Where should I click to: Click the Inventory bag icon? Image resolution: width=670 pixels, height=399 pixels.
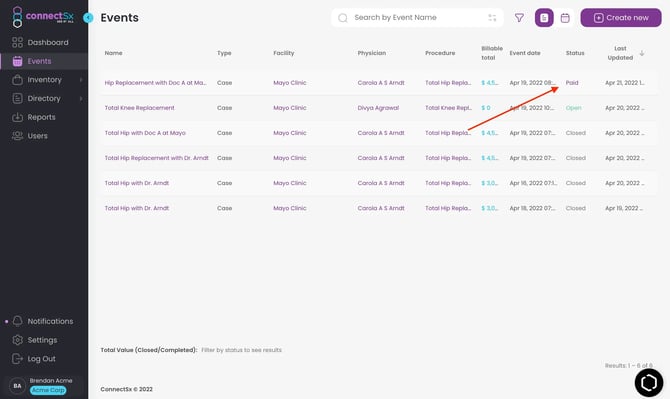[x=18, y=80]
